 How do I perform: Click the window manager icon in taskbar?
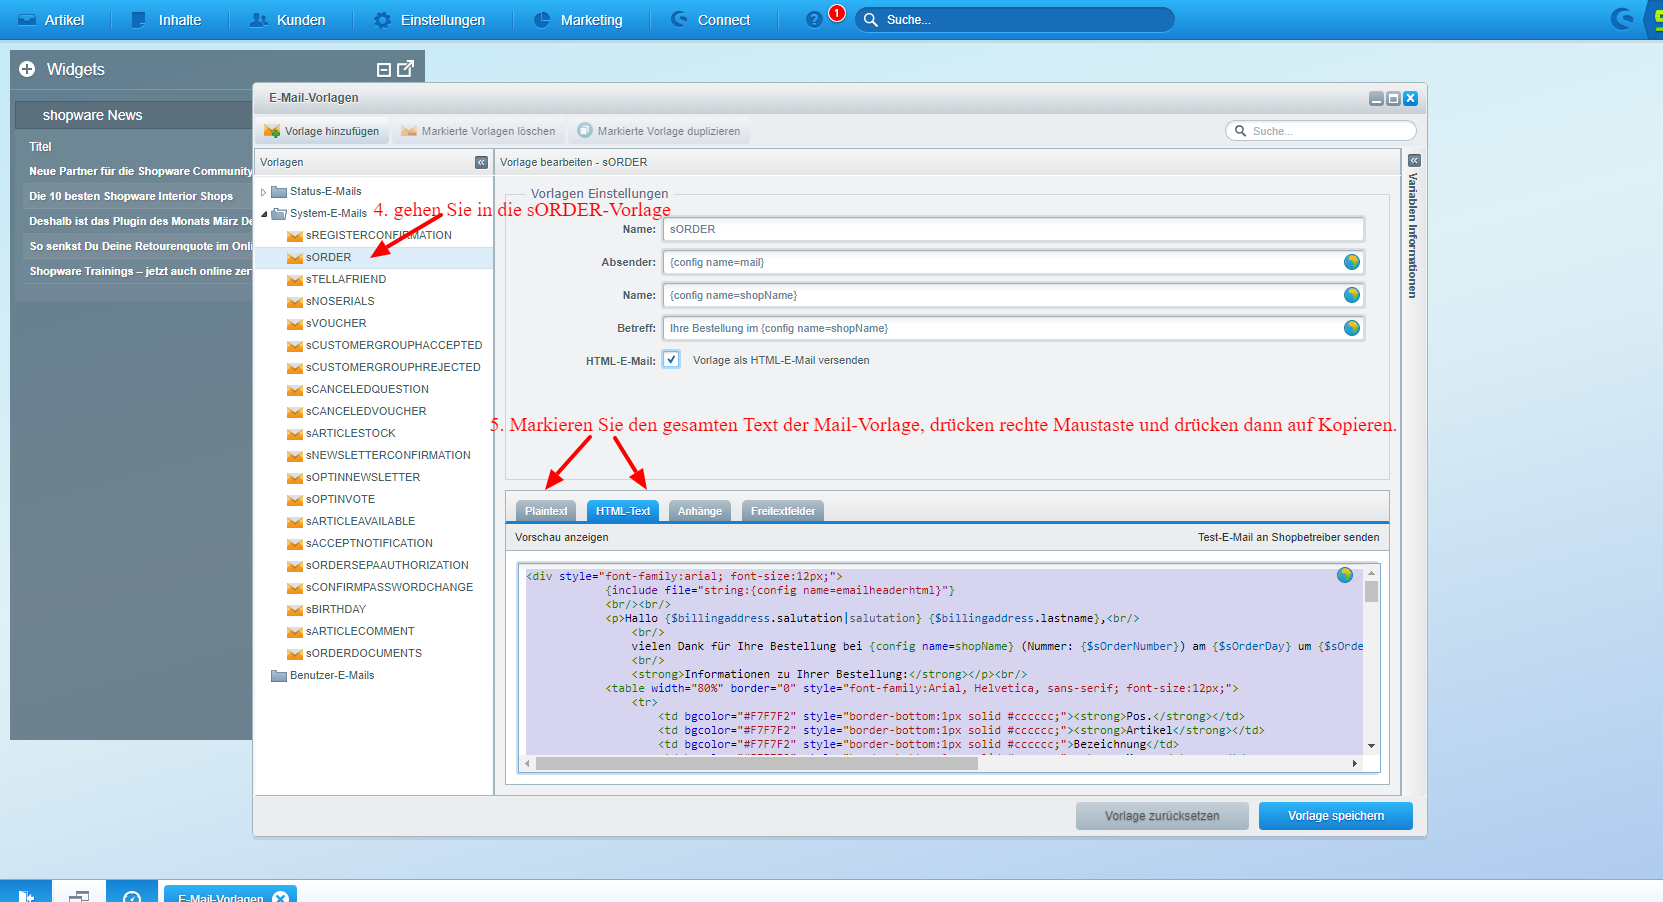pyautogui.click(x=79, y=895)
